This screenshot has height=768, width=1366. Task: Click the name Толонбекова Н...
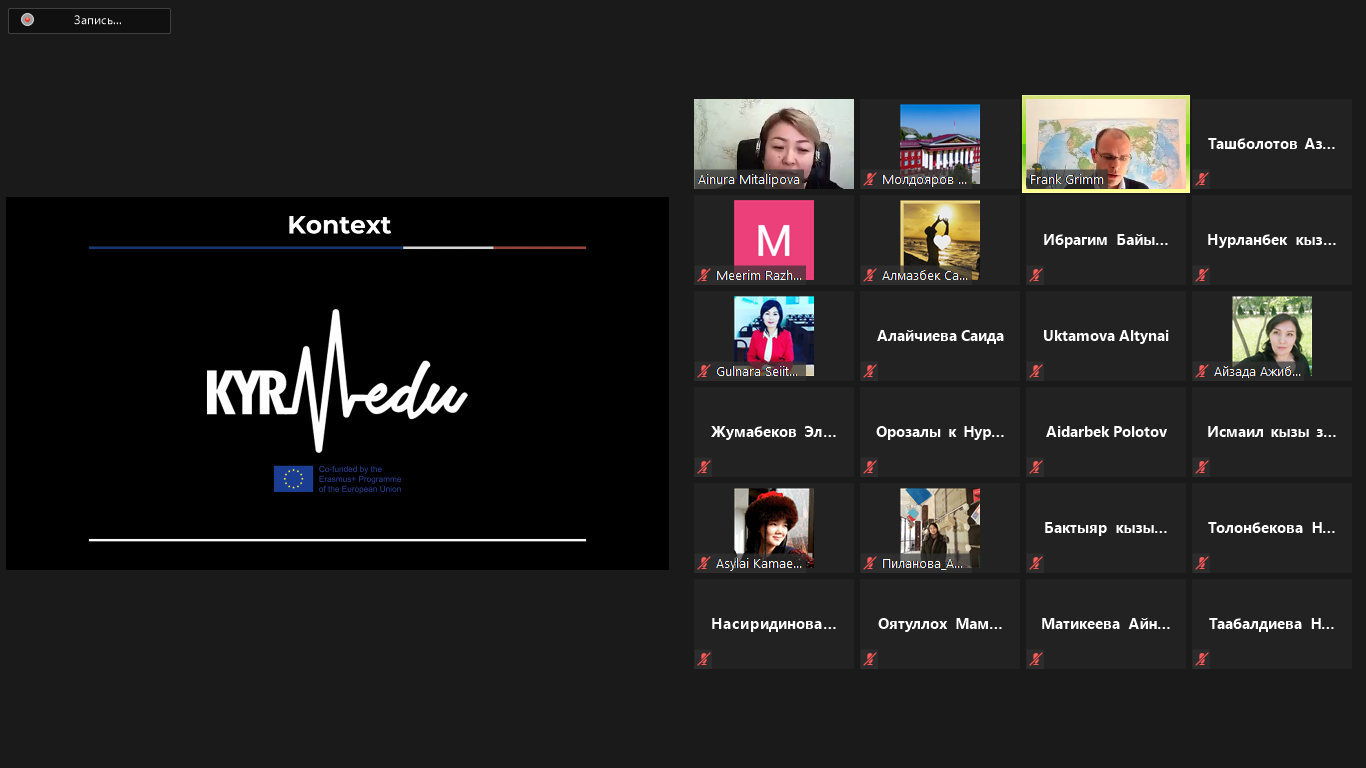point(1272,528)
